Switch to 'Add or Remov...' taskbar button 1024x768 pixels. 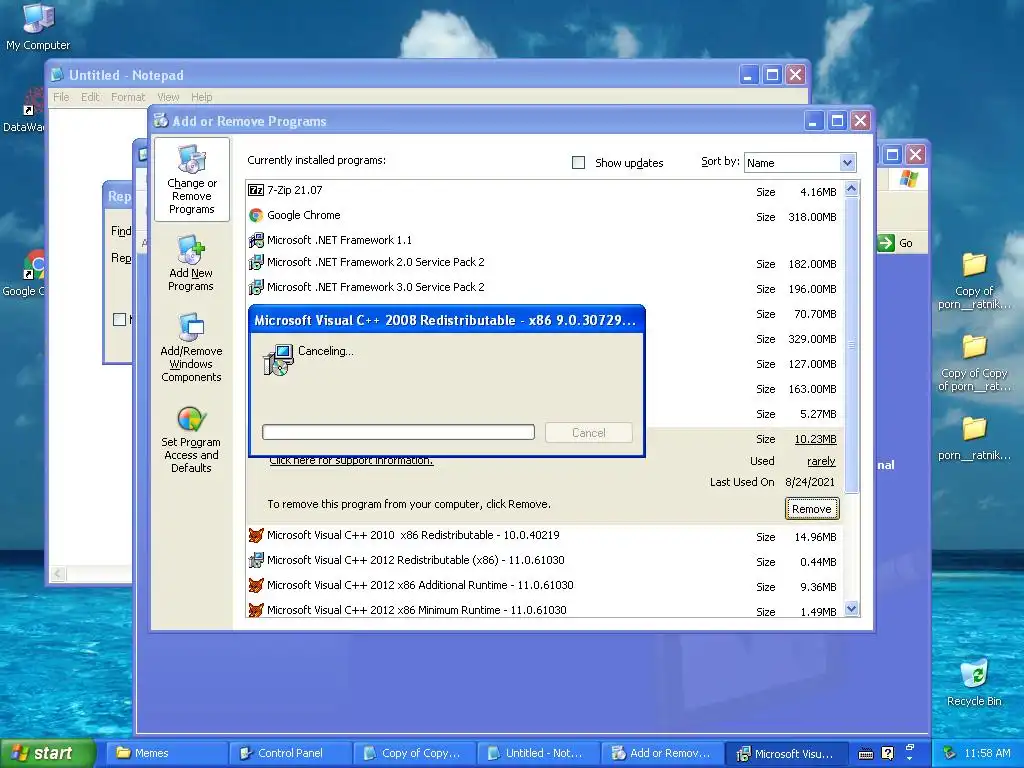coord(662,753)
